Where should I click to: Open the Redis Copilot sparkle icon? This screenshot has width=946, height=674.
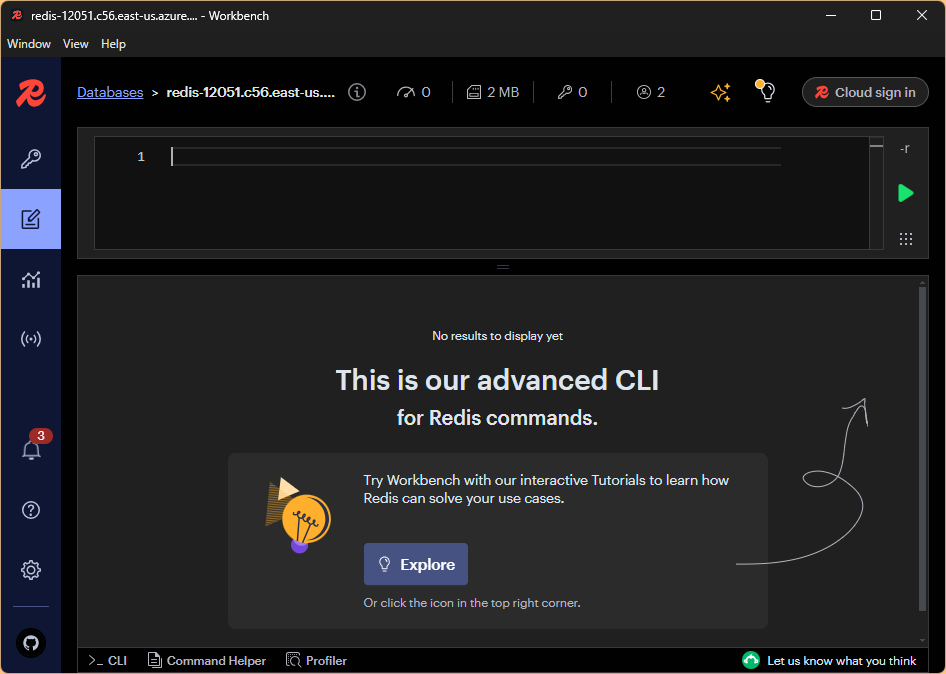[720, 92]
